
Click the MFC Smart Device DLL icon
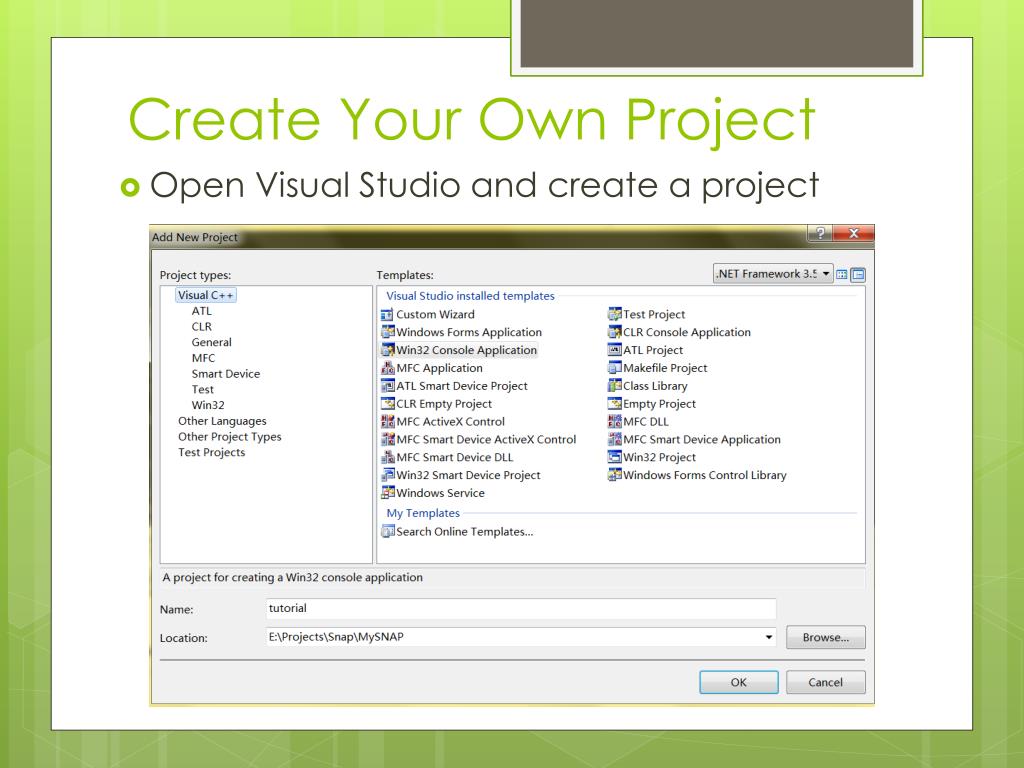387,457
